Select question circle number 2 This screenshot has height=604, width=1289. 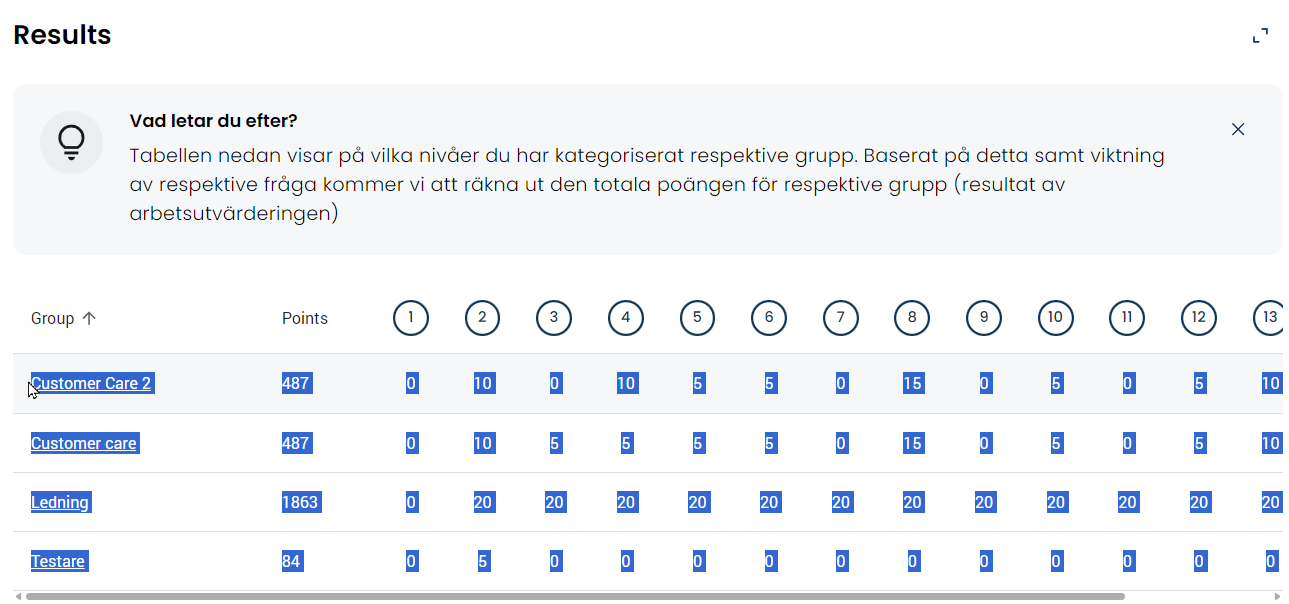tap(482, 318)
